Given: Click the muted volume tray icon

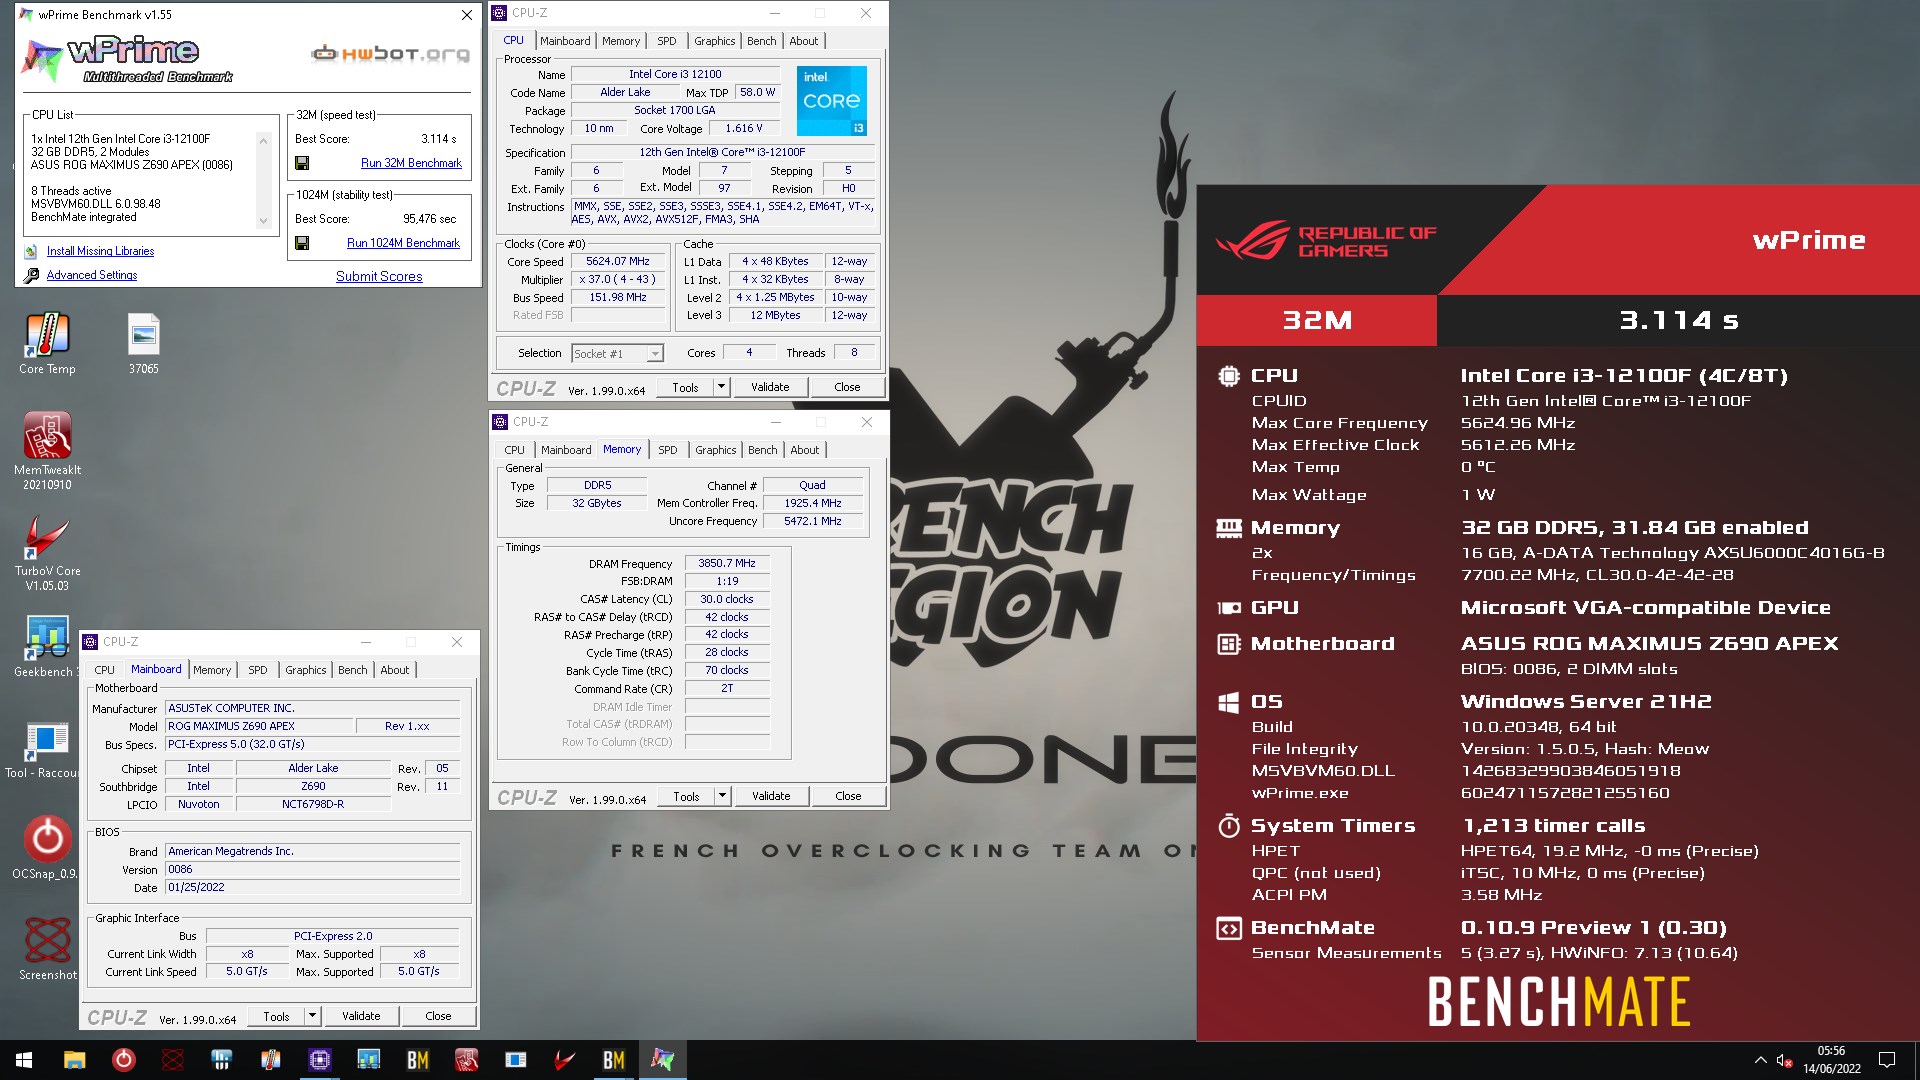Looking at the screenshot, I should pos(1783,1060).
